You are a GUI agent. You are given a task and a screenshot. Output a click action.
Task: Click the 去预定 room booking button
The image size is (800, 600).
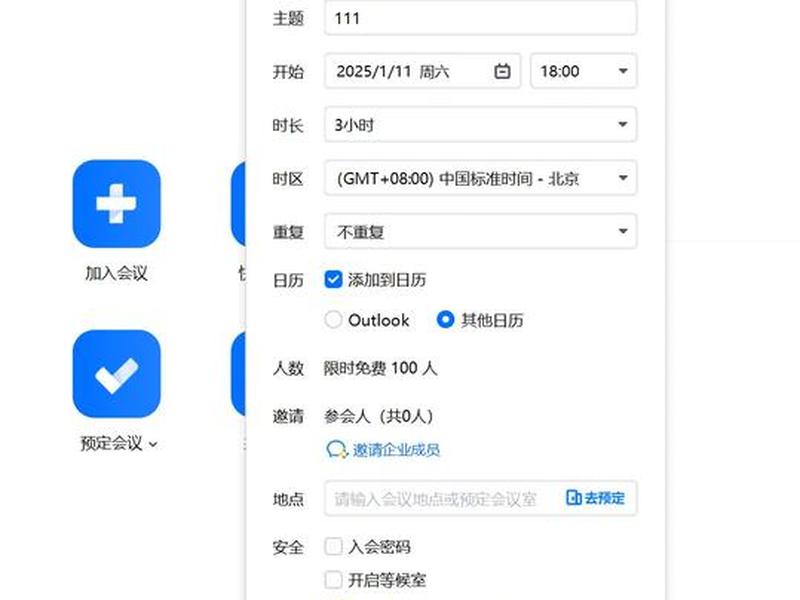[x=595, y=498]
